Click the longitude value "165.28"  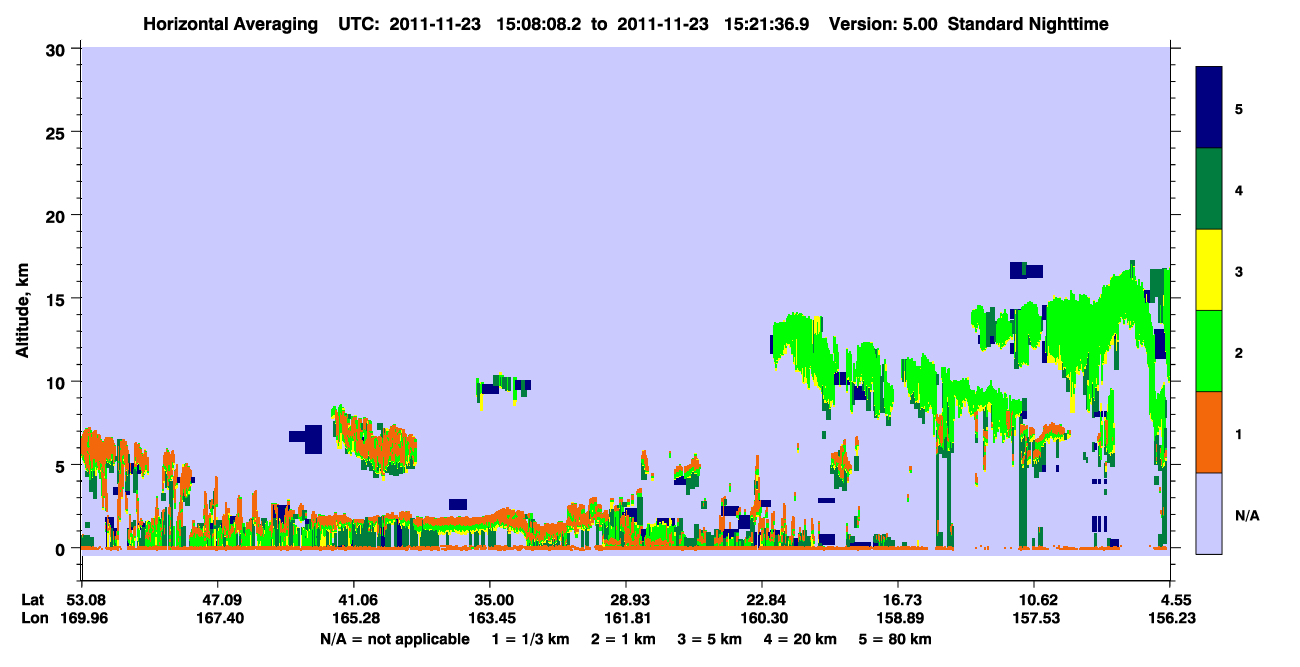click(354, 619)
